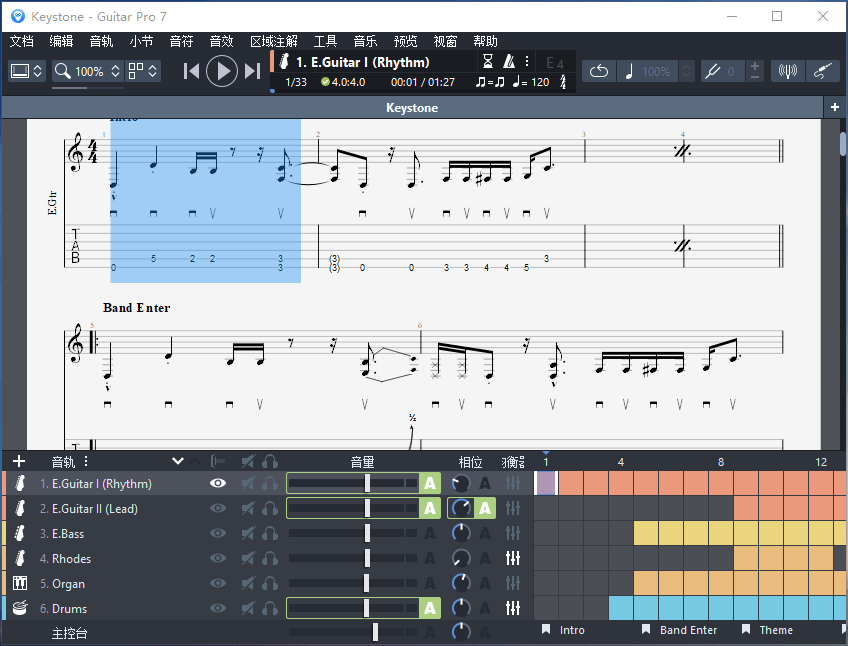Open the relative speed 100% stepper
Screen dimensions: 848x646
[686, 71]
